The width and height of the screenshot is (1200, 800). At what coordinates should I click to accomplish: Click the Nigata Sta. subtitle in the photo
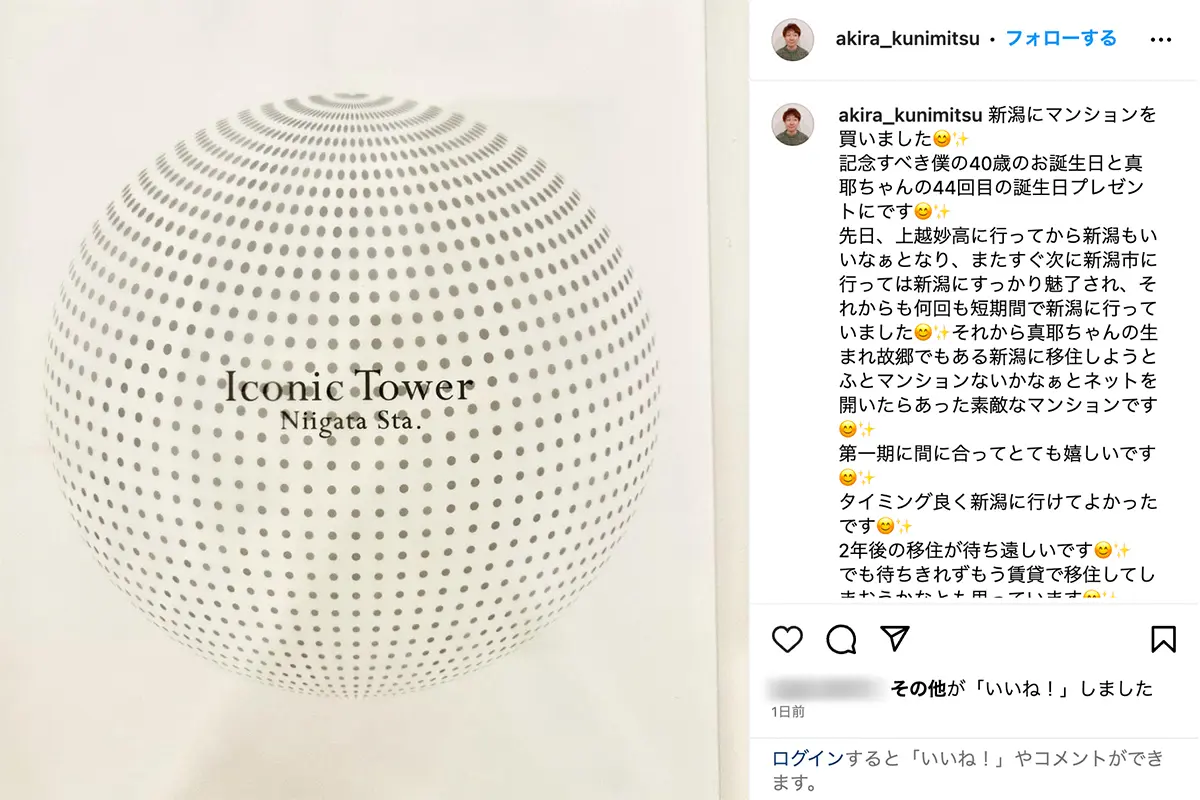pos(350,421)
